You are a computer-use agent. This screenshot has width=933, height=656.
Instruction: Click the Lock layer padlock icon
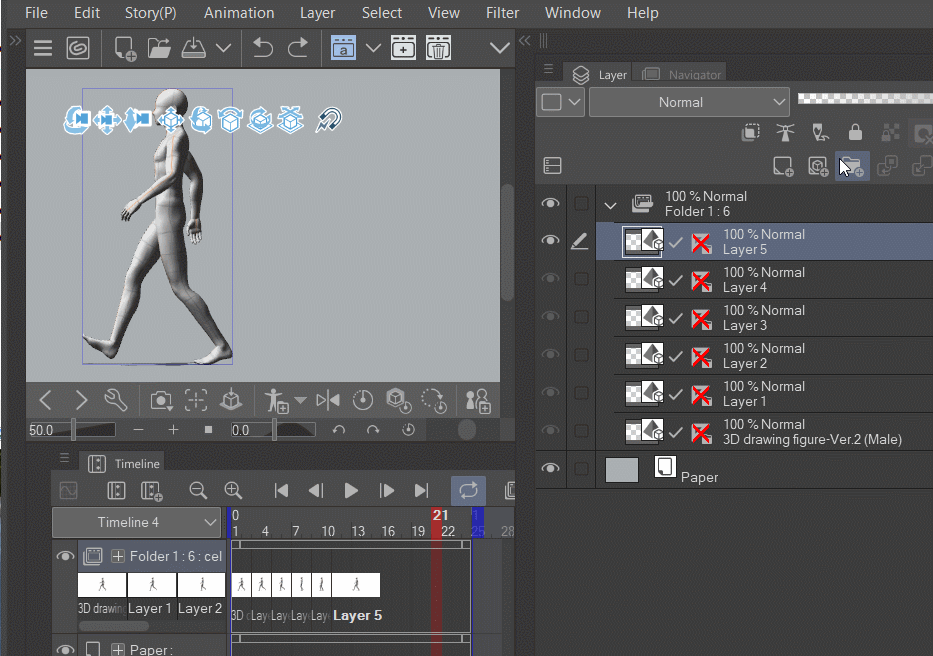pos(855,132)
